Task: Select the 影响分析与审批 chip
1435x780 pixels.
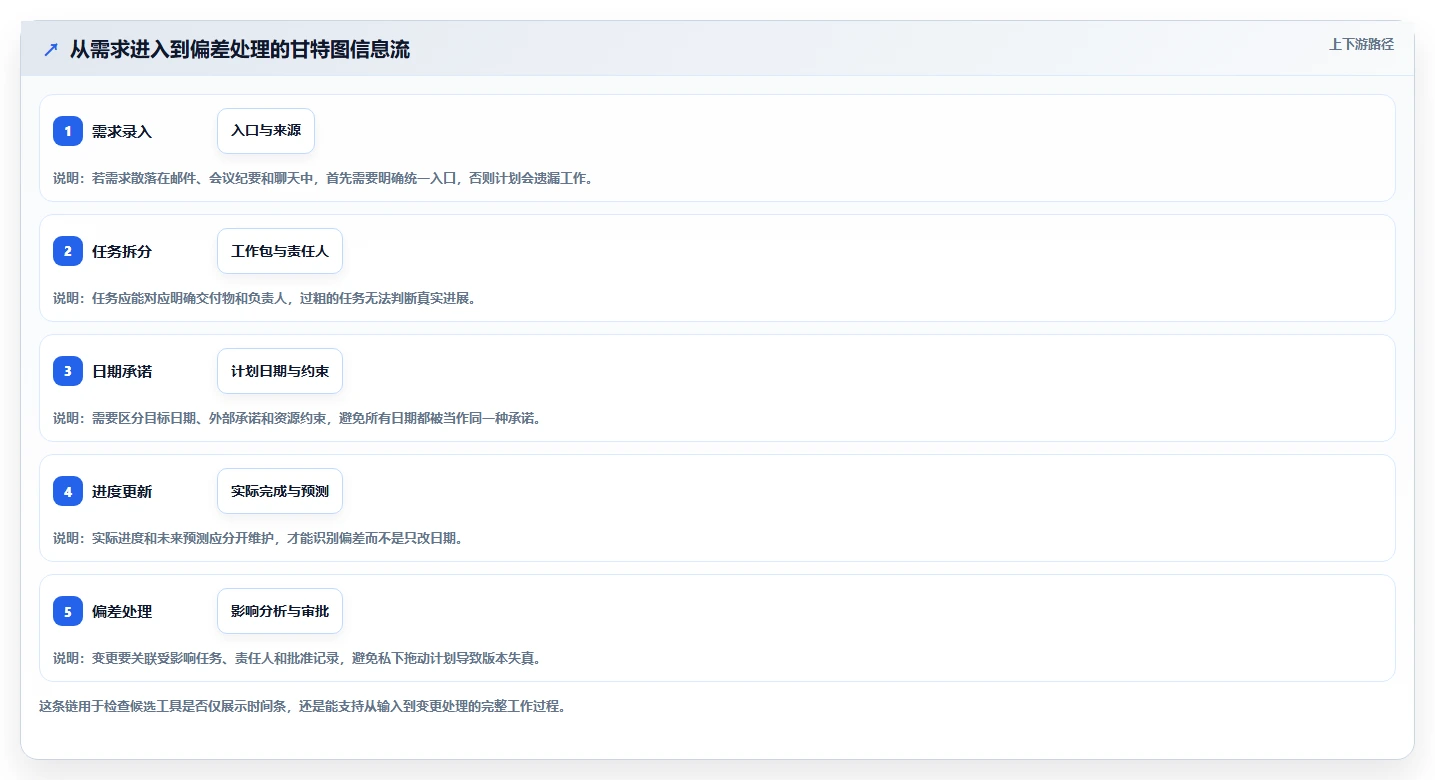Action: [x=280, y=611]
